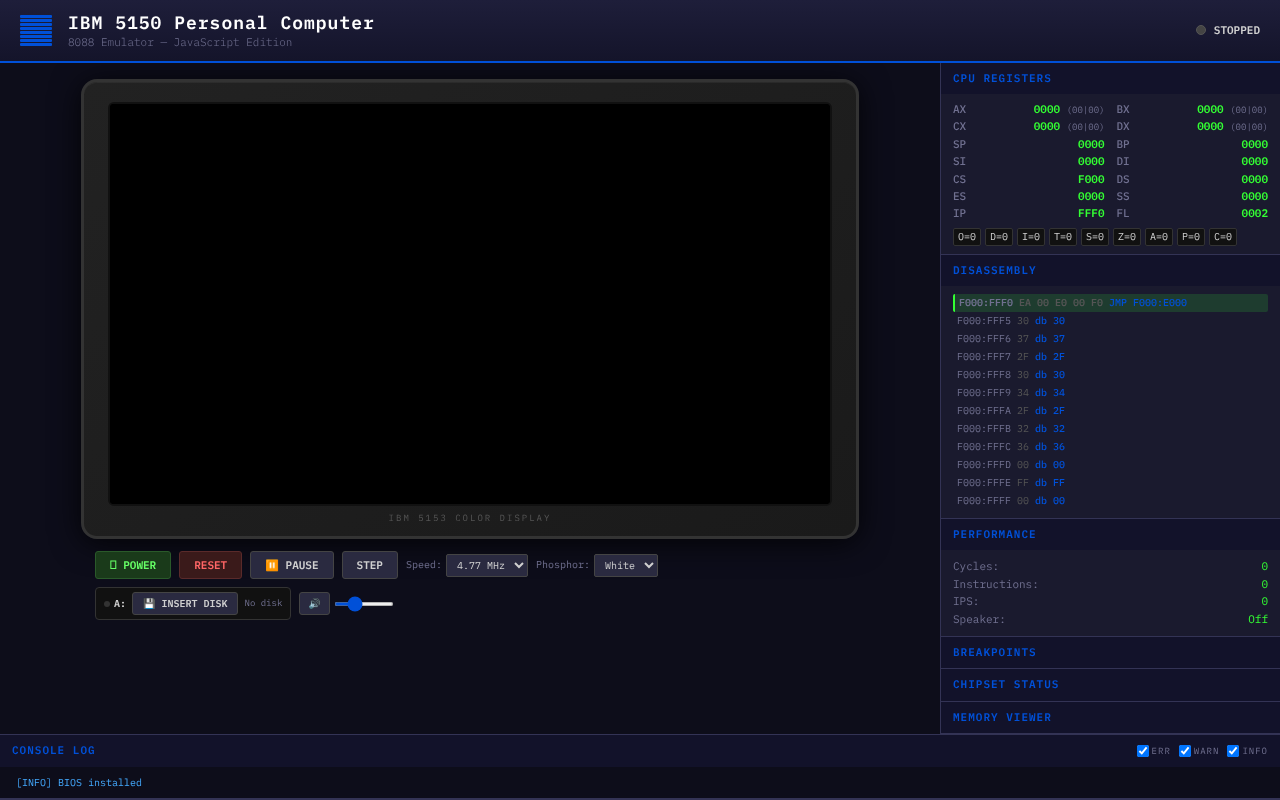Select disassembly line F000:FFF8

(x=1110, y=375)
